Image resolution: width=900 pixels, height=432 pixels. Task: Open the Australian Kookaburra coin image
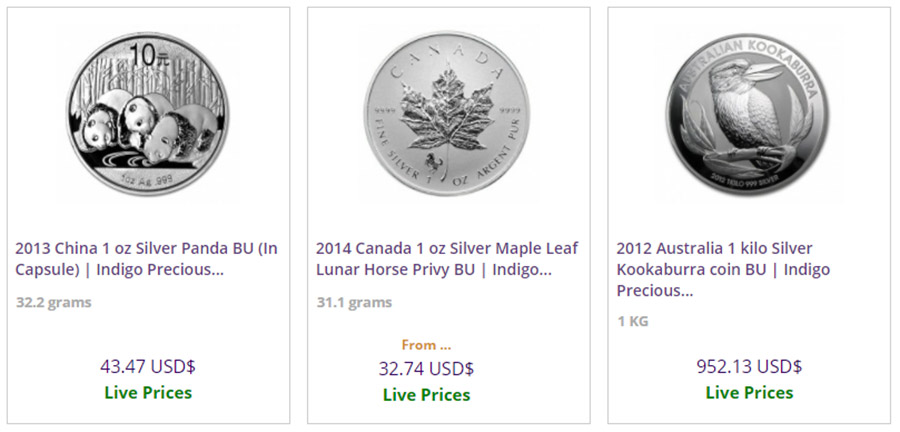pos(748,114)
